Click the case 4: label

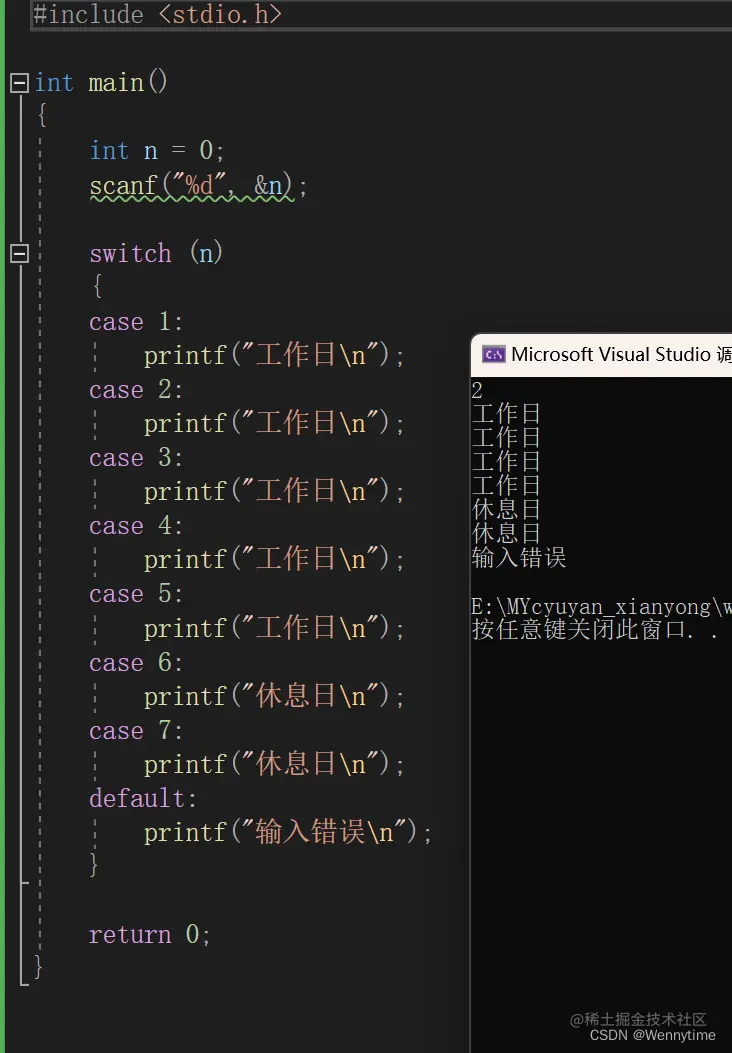136,526
